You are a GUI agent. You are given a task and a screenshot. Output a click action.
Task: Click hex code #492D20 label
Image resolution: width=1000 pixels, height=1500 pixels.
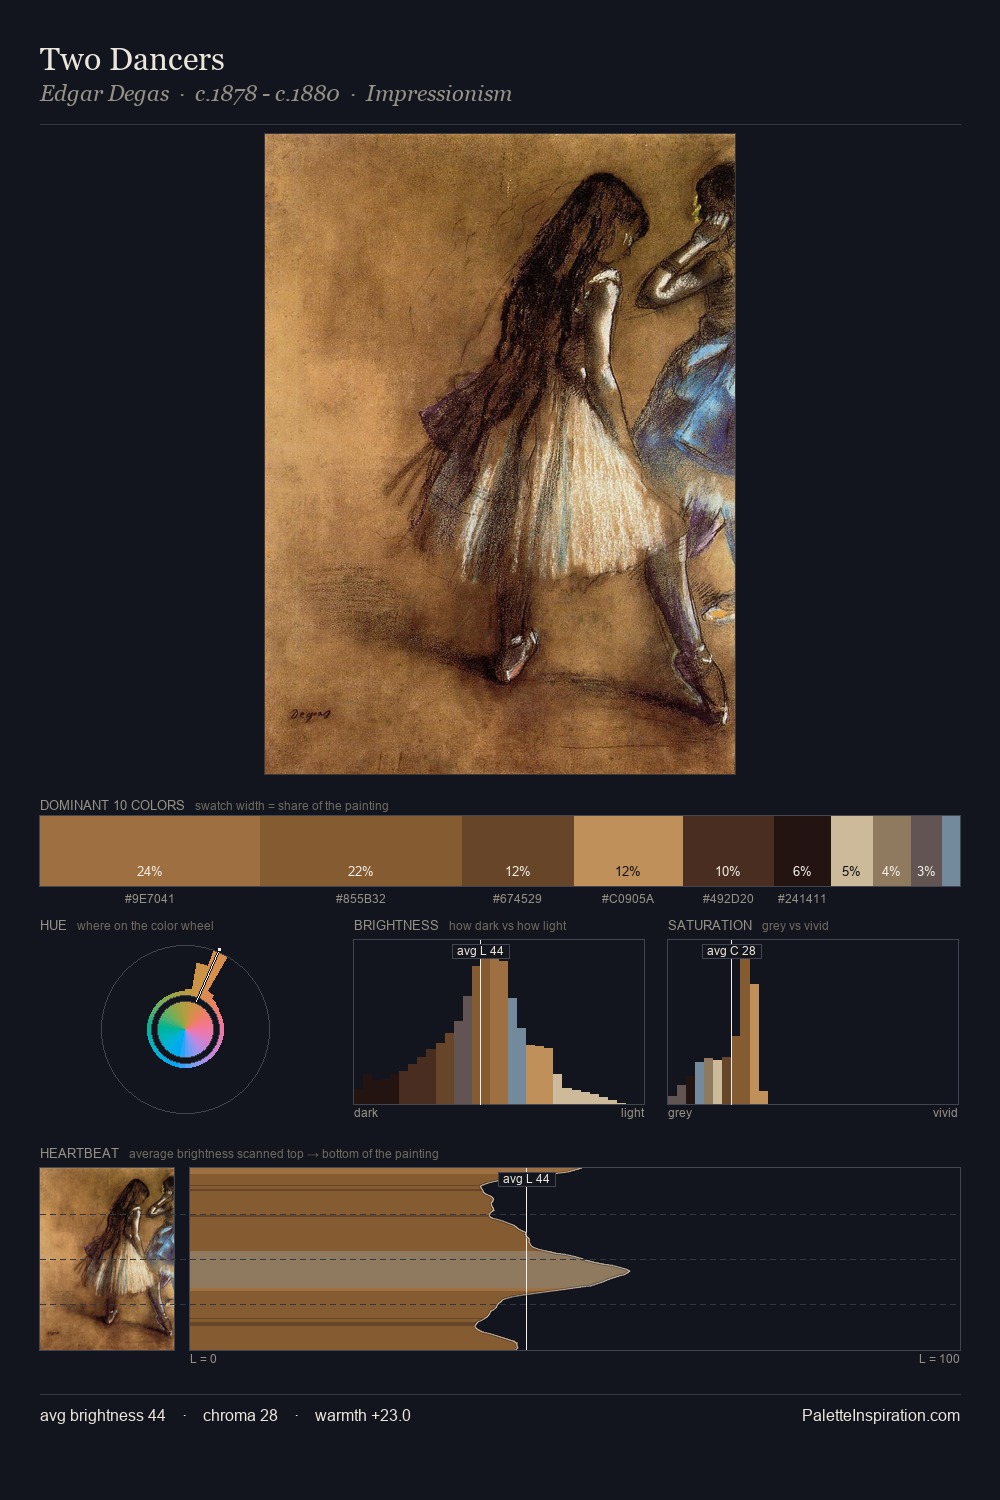pos(728,899)
